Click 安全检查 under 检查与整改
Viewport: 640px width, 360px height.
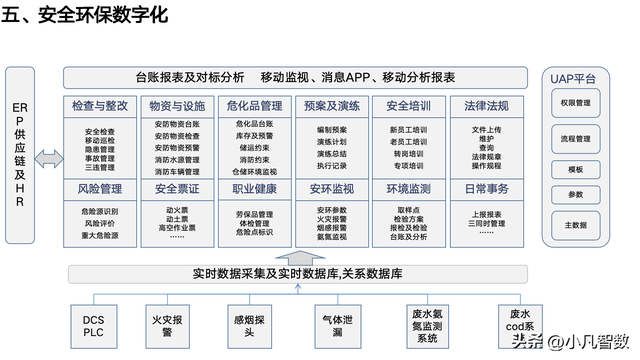pos(100,131)
